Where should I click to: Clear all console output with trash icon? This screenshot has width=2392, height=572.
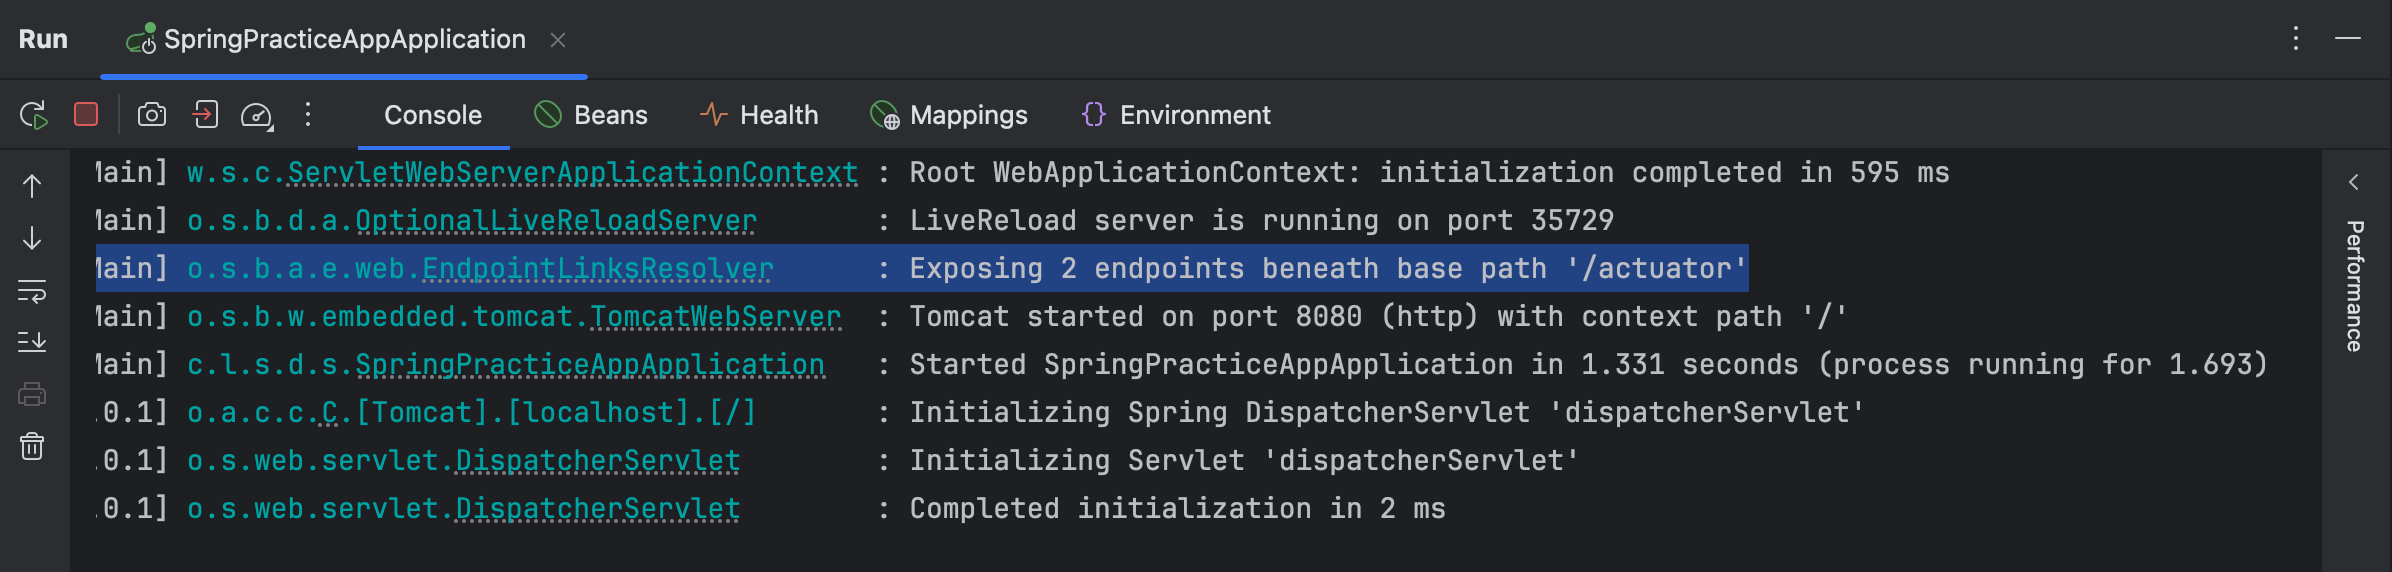pos(32,446)
